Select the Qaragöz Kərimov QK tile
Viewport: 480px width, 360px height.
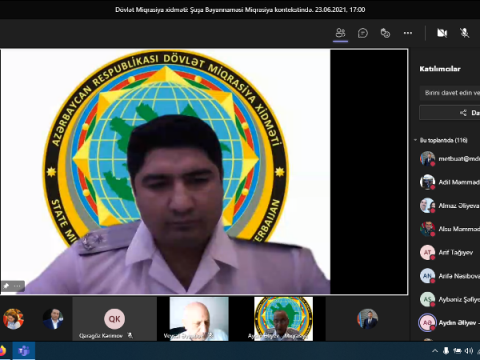pyautogui.click(x=114, y=319)
